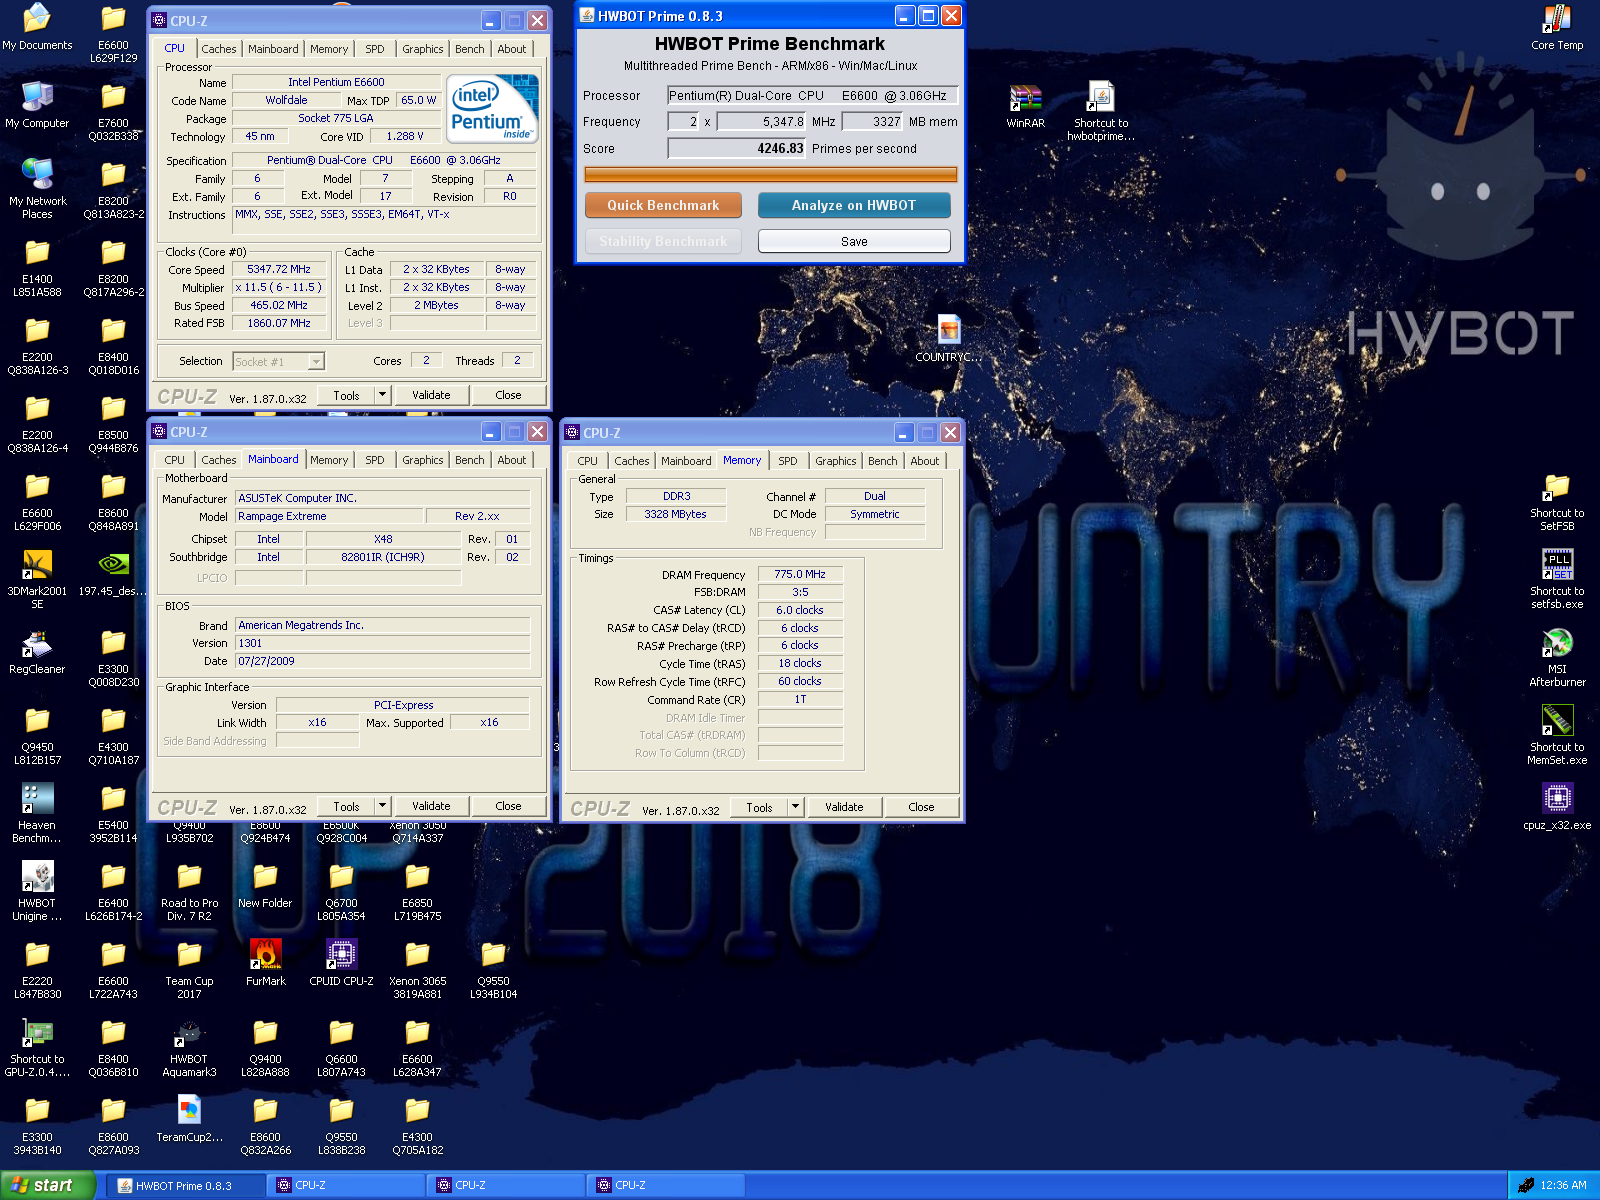Click Close button in Mainboard CPU-Z window

[508, 806]
